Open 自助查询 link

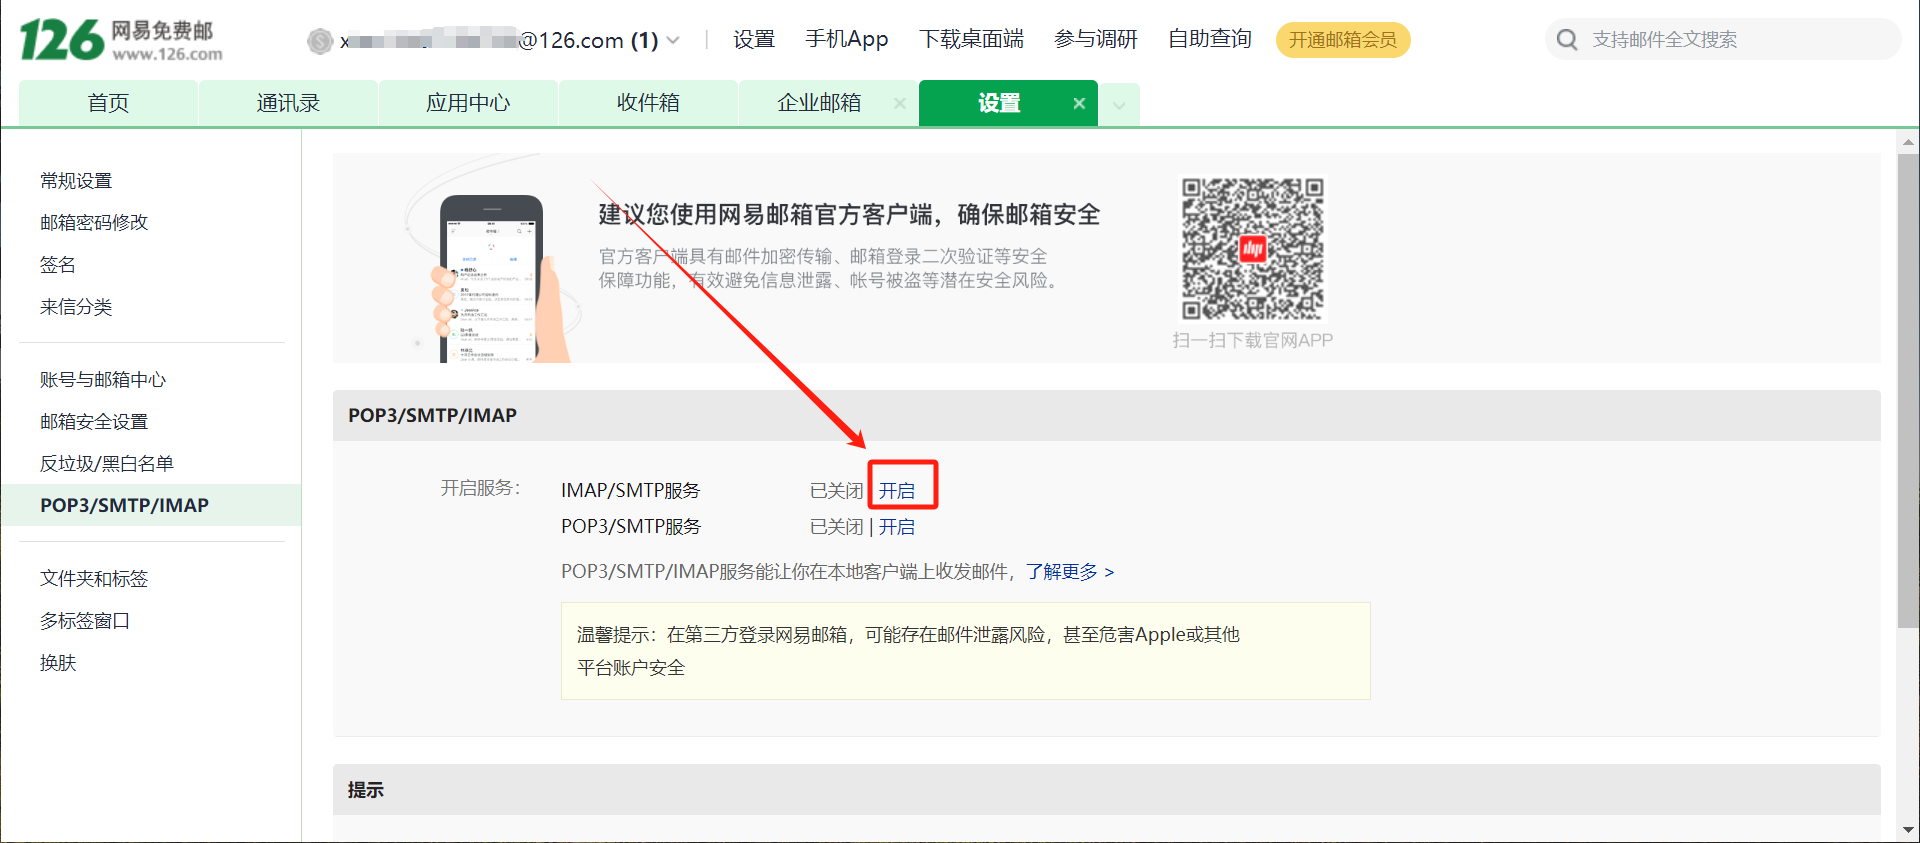click(x=1210, y=40)
